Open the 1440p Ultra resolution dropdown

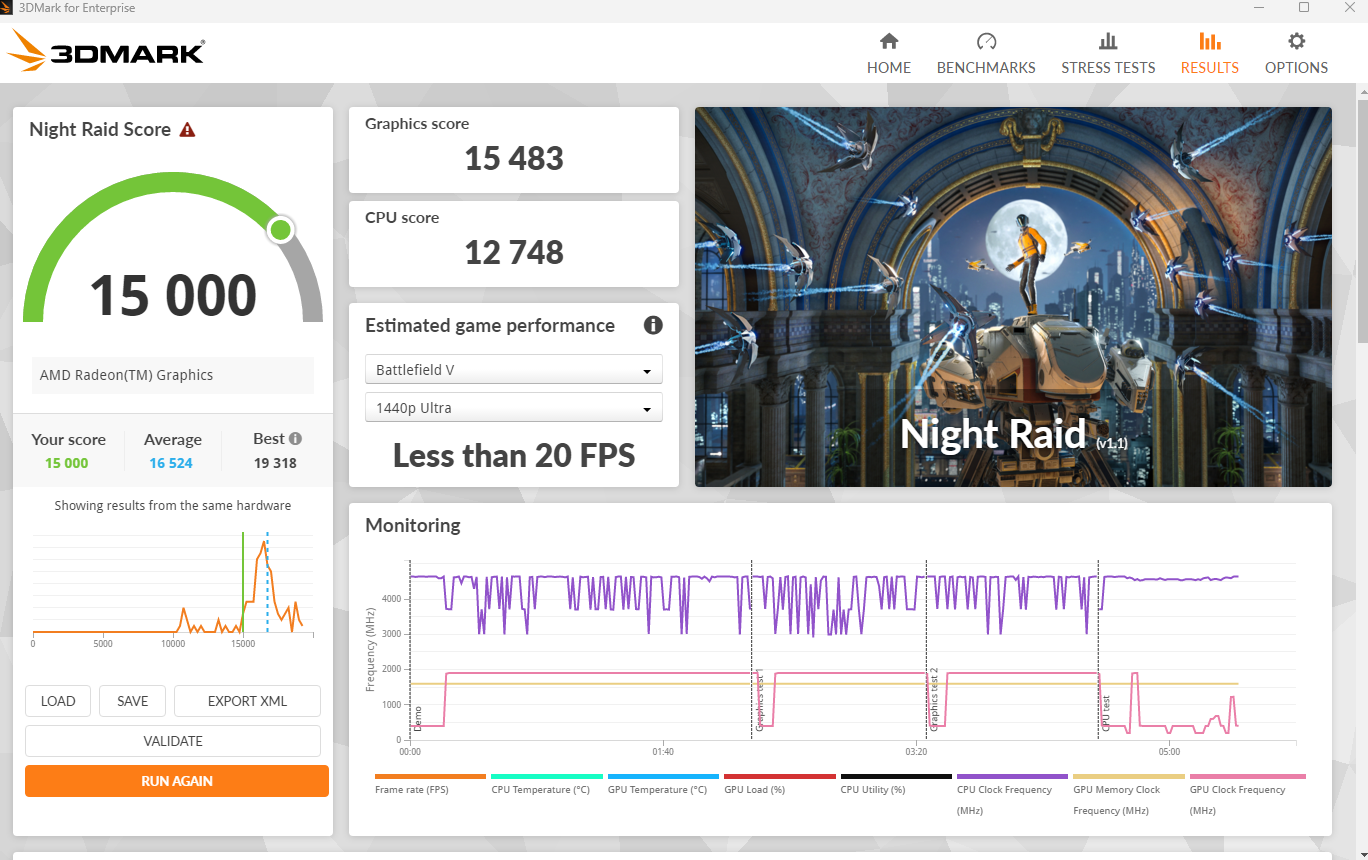point(514,408)
